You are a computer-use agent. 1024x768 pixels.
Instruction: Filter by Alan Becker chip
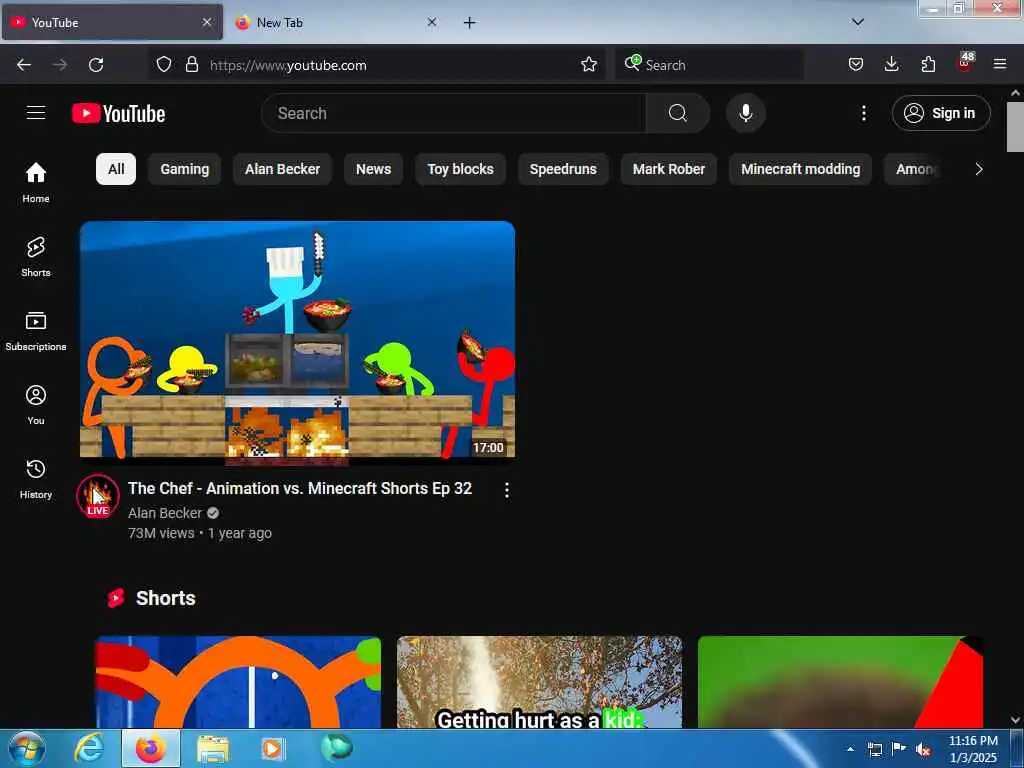point(282,169)
